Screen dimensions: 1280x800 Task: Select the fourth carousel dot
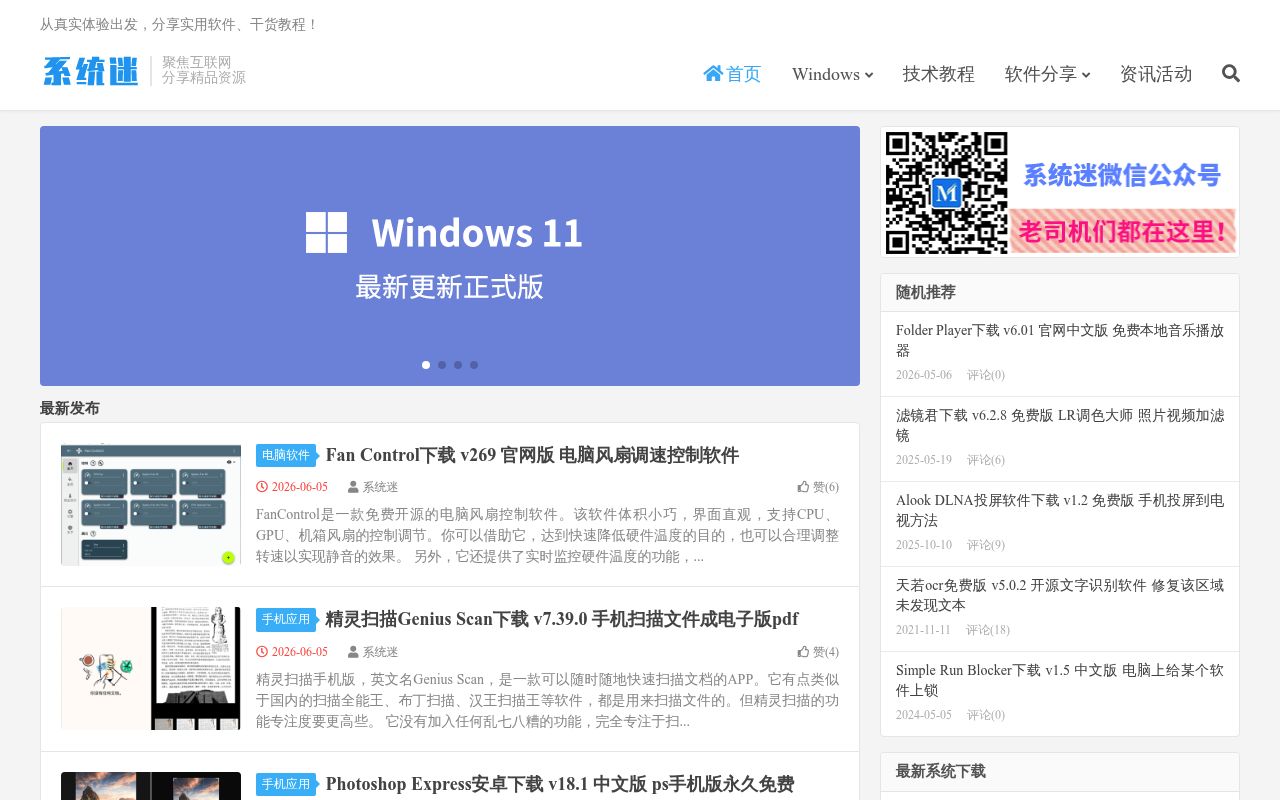[x=474, y=365]
